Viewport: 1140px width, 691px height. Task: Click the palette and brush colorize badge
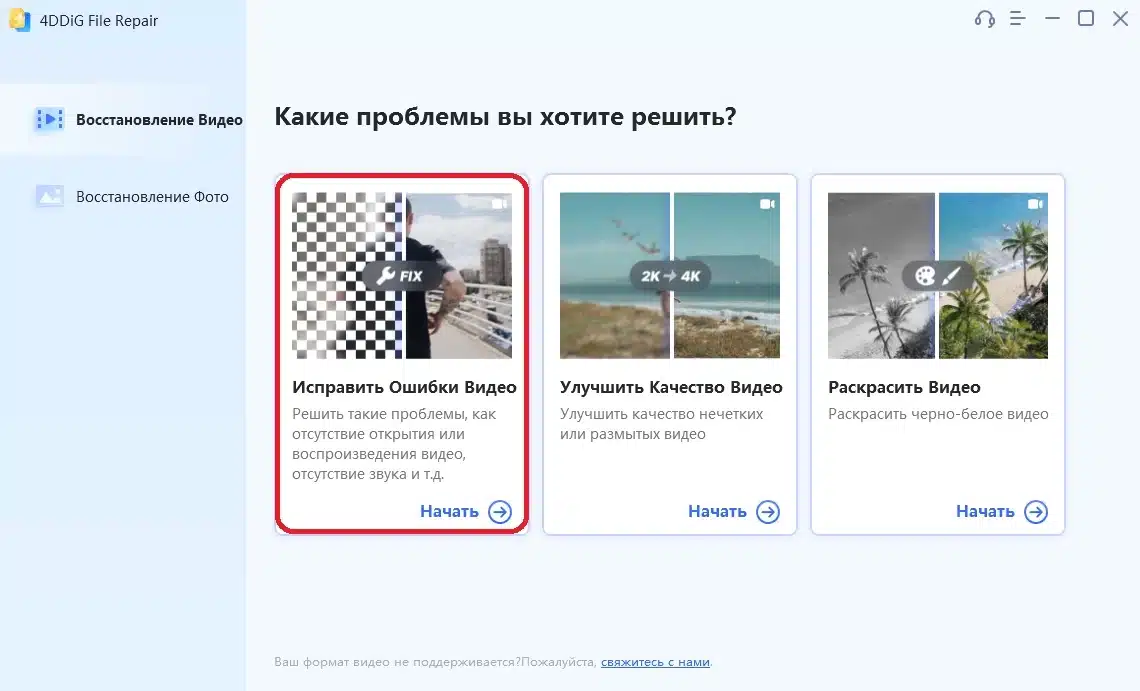pos(937,276)
